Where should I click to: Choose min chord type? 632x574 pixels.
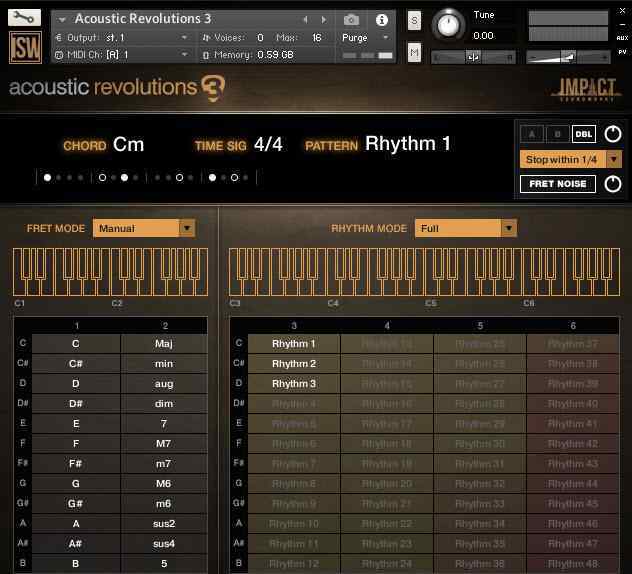[164, 364]
